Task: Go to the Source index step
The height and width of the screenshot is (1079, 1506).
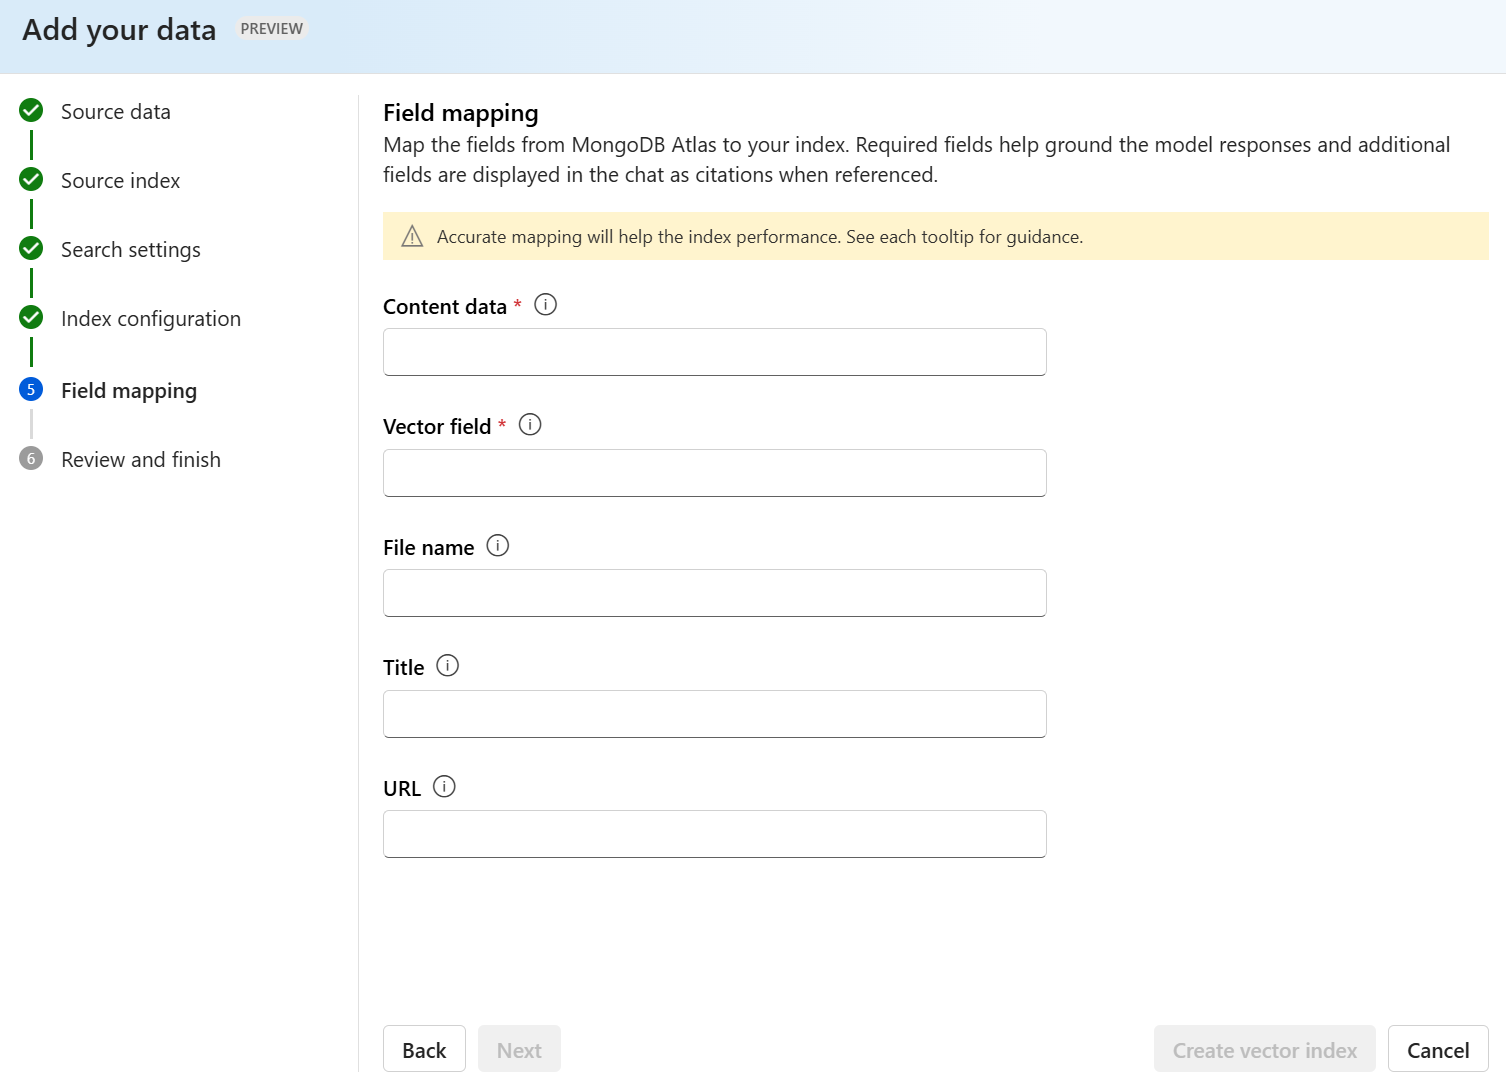Action: click(x=120, y=181)
